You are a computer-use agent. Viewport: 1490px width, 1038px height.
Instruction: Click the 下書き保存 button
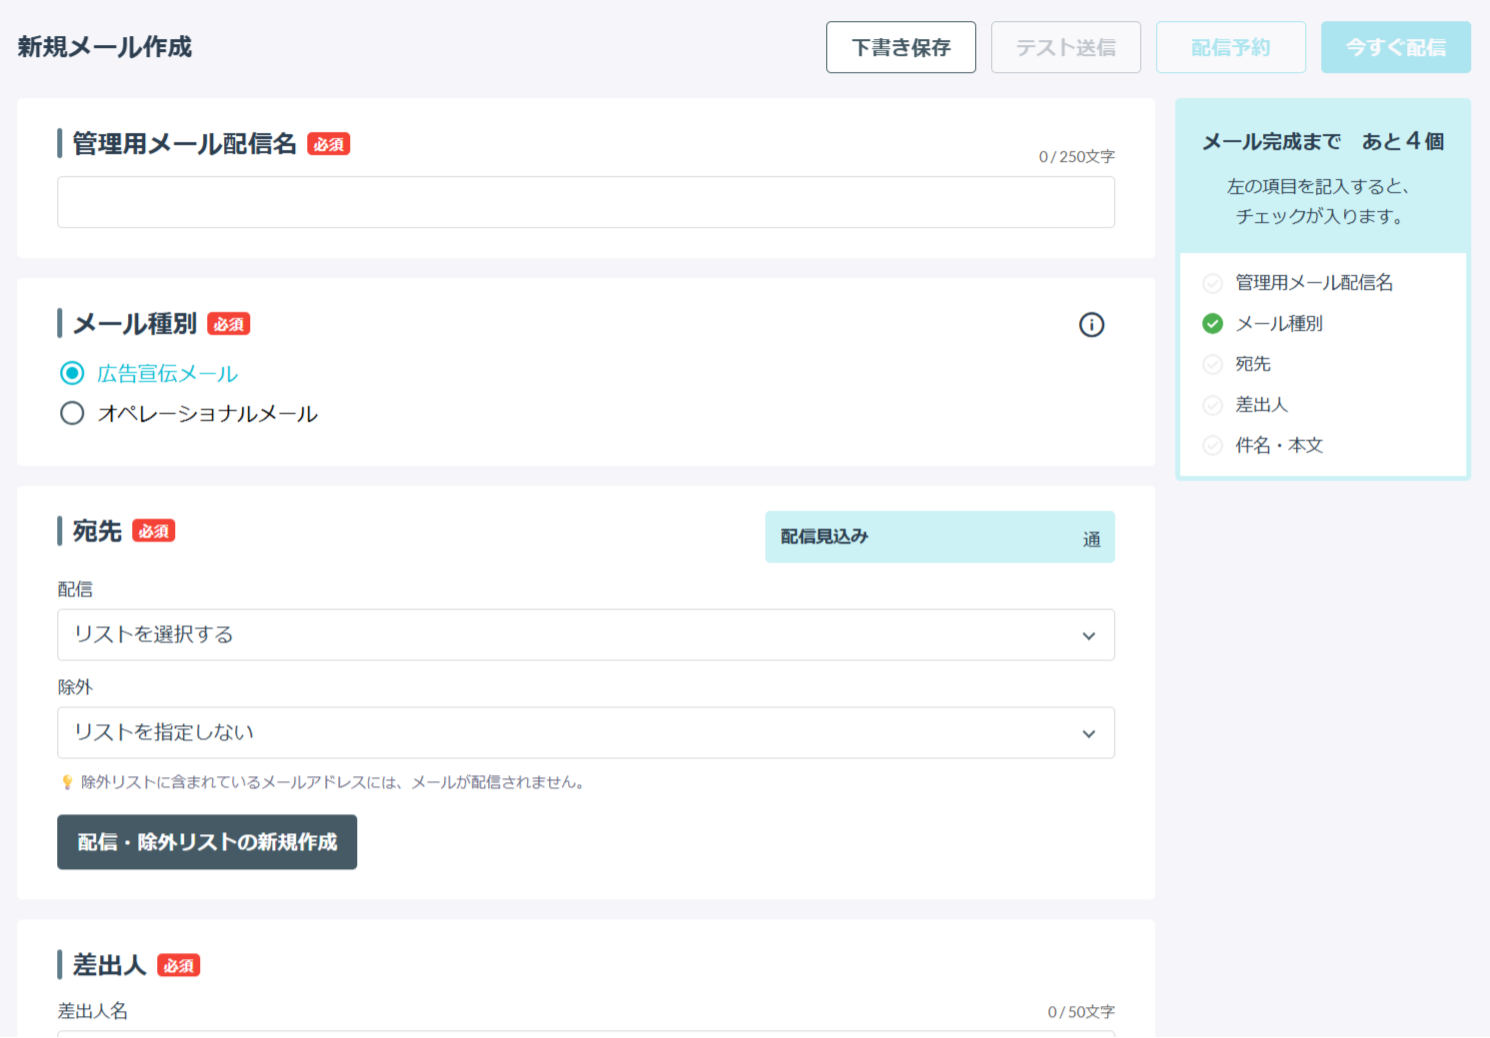click(x=901, y=47)
